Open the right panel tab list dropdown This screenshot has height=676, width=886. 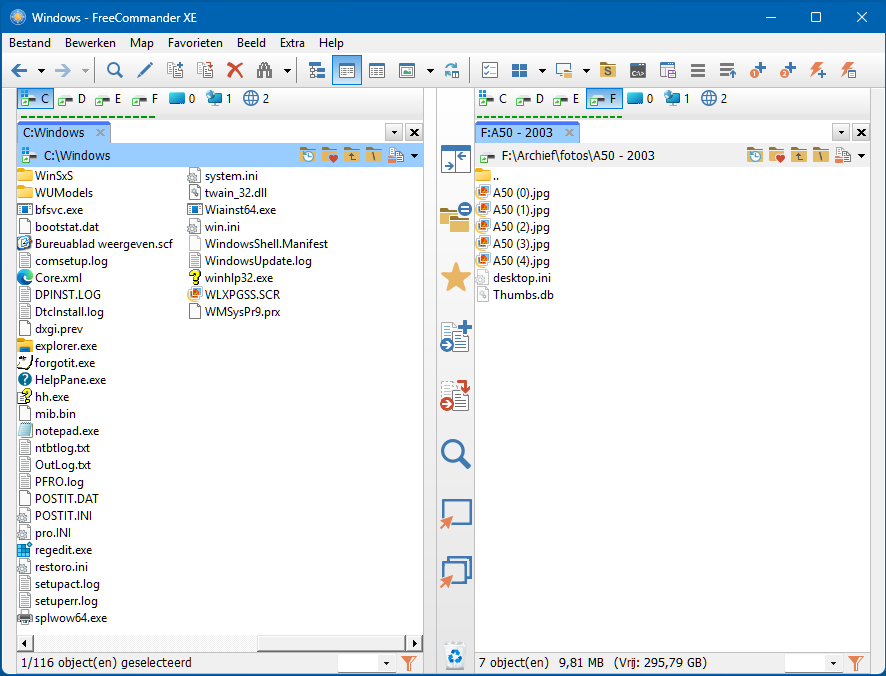pyautogui.click(x=841, y=133)
